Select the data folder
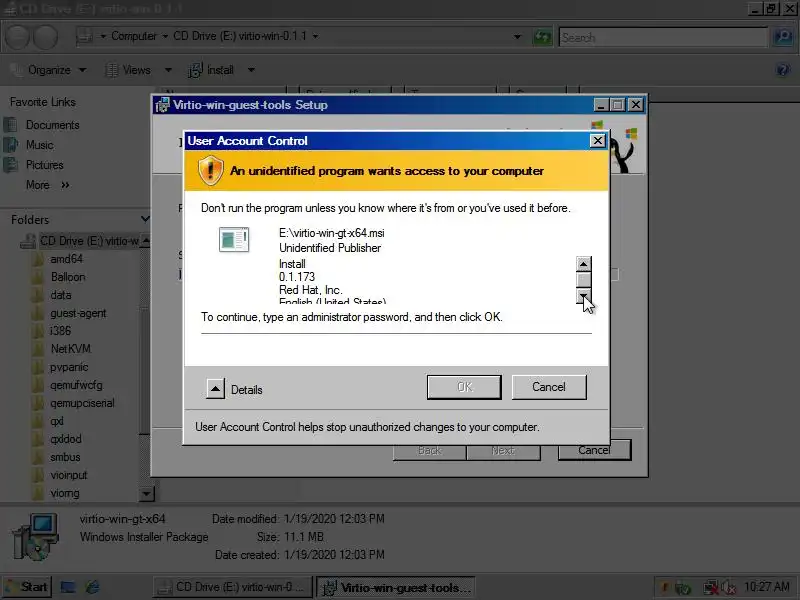800x600 pixels. point(61,295)
